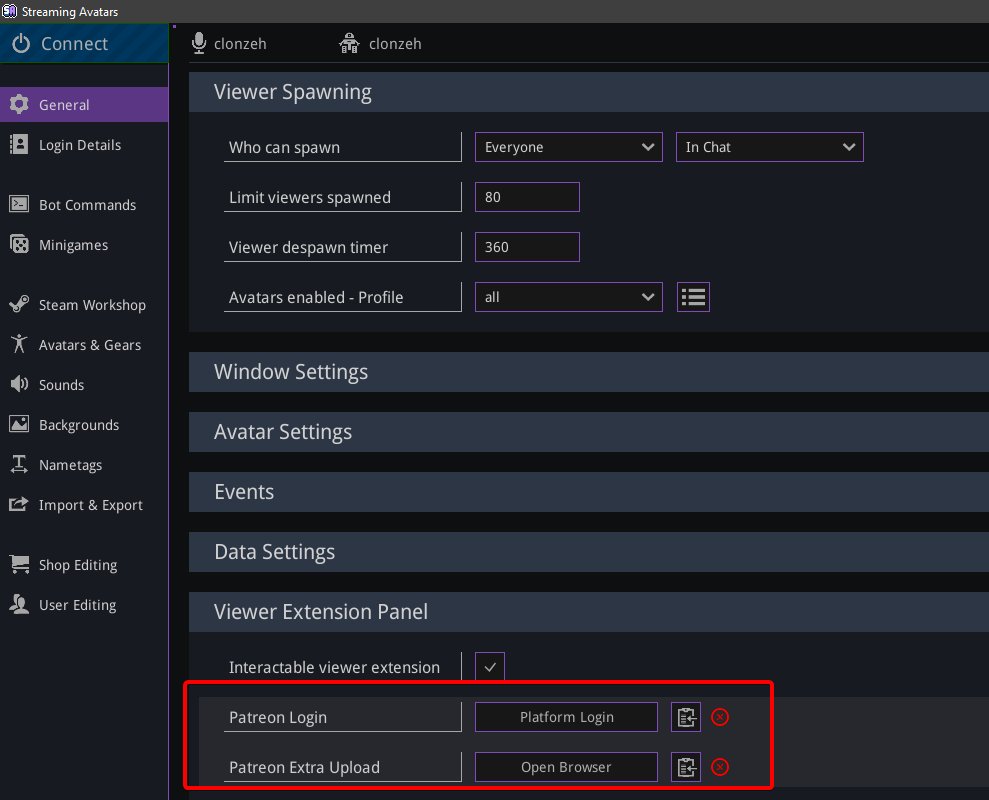The height and width of the screenshot is (800, 989).
Task: Expand the Window Settings section
Action: pos(588,372)
